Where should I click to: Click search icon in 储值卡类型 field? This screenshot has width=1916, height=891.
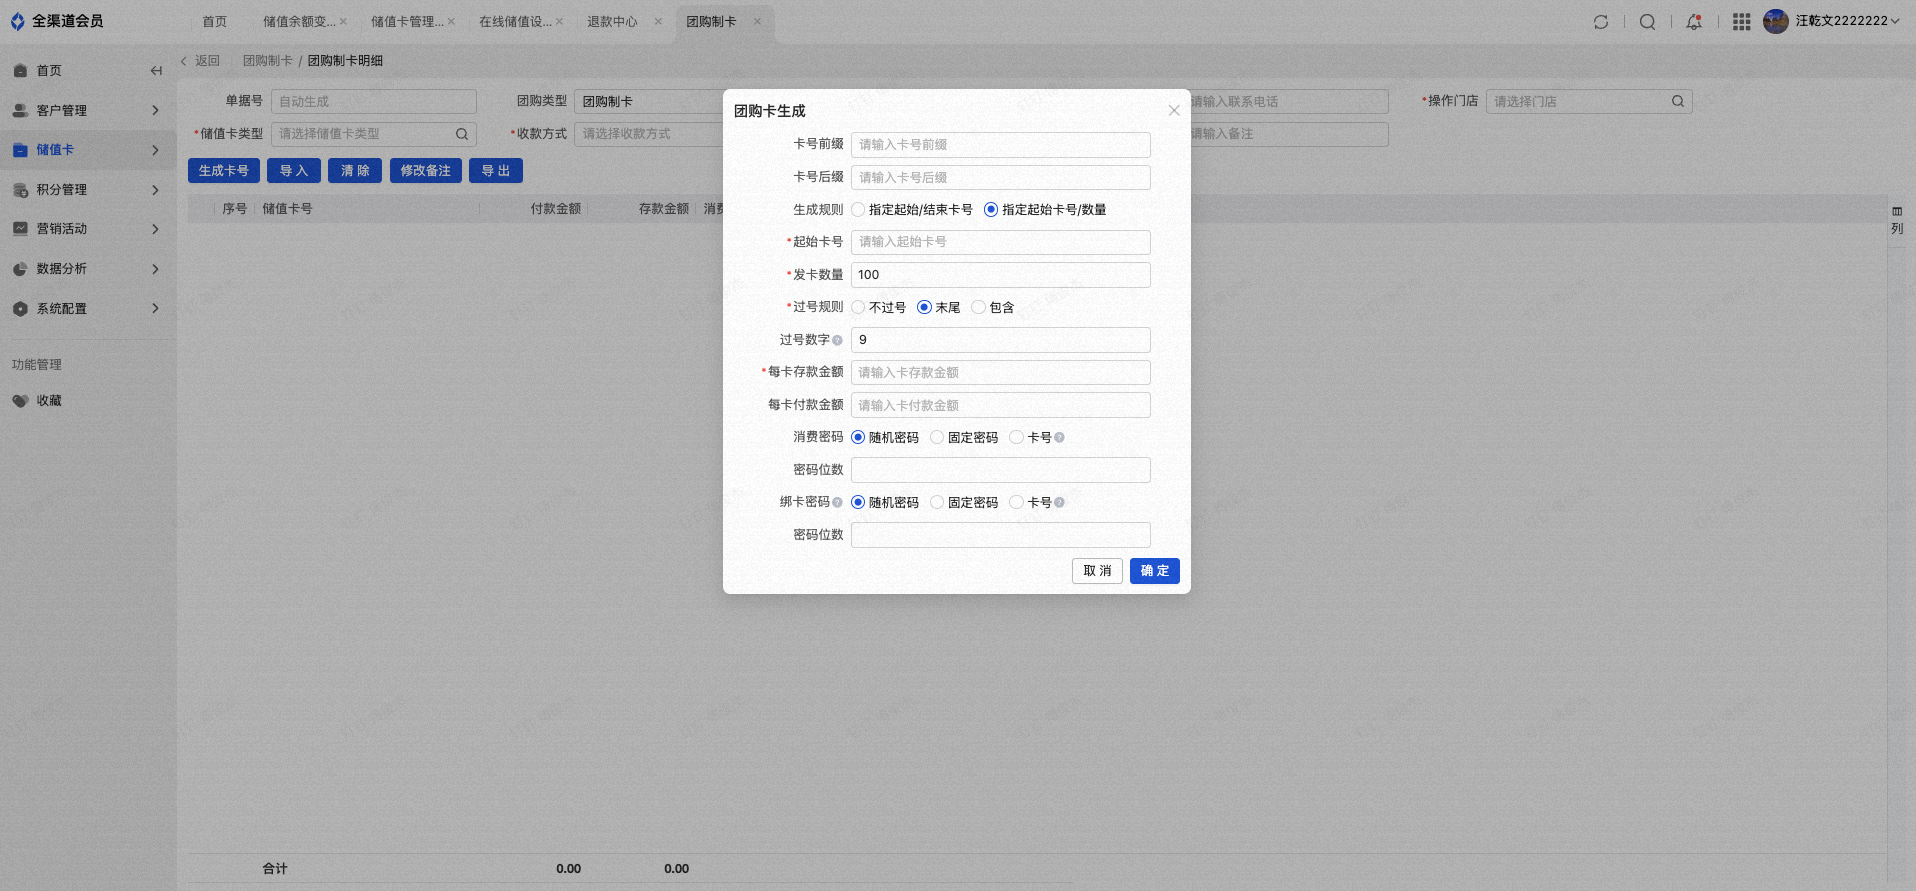462,134
